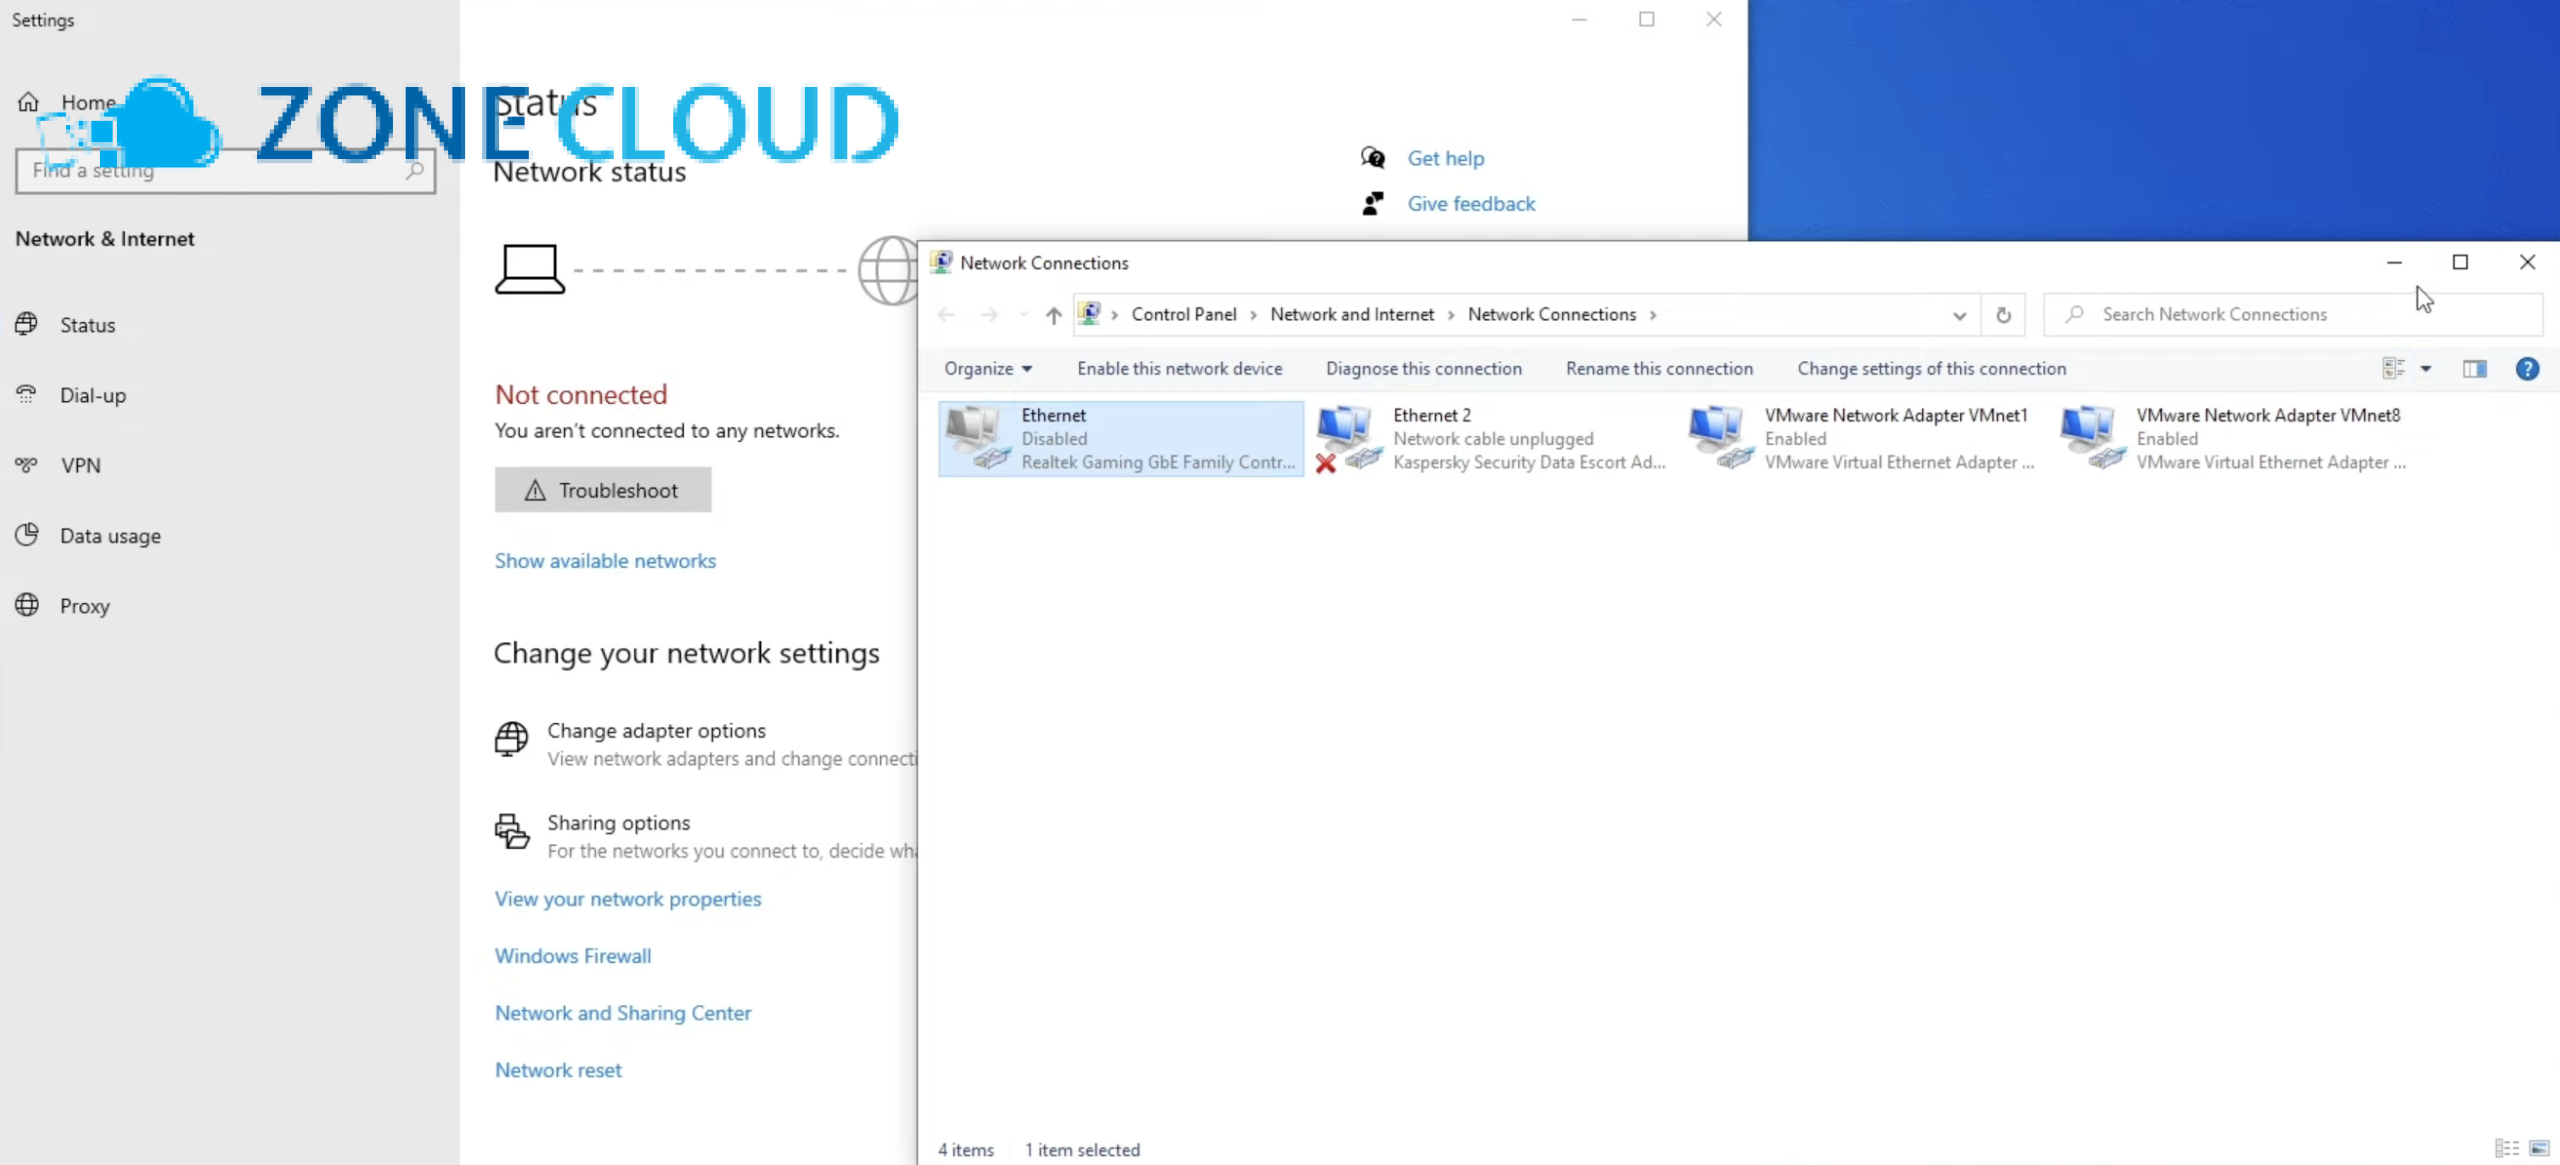Image resolution: width=2560 pixels, height=1165 pixels.
Task: Go up one folder level
Action: click(1053, 315)
